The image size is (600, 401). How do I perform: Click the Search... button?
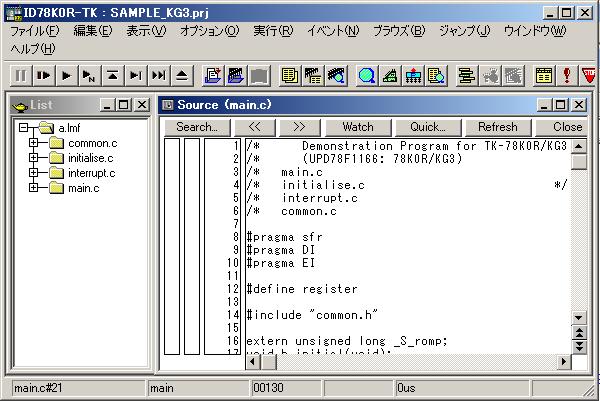tap(196, 127)
